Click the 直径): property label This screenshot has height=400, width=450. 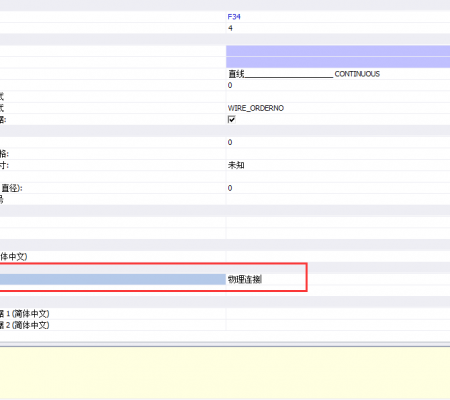click(12, 188)
